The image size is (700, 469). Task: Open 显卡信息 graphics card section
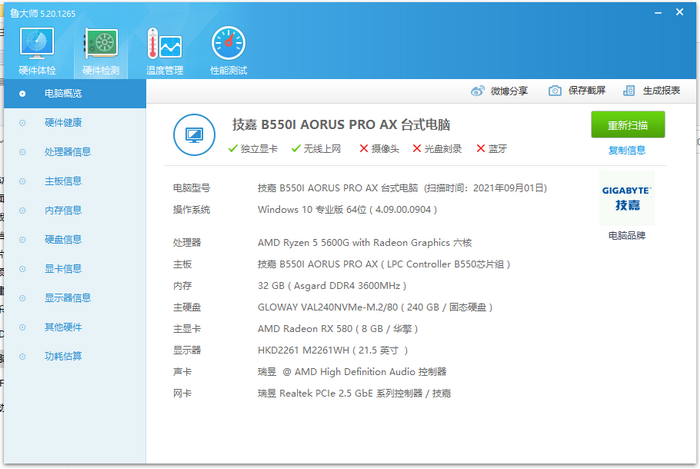[63, 268]
